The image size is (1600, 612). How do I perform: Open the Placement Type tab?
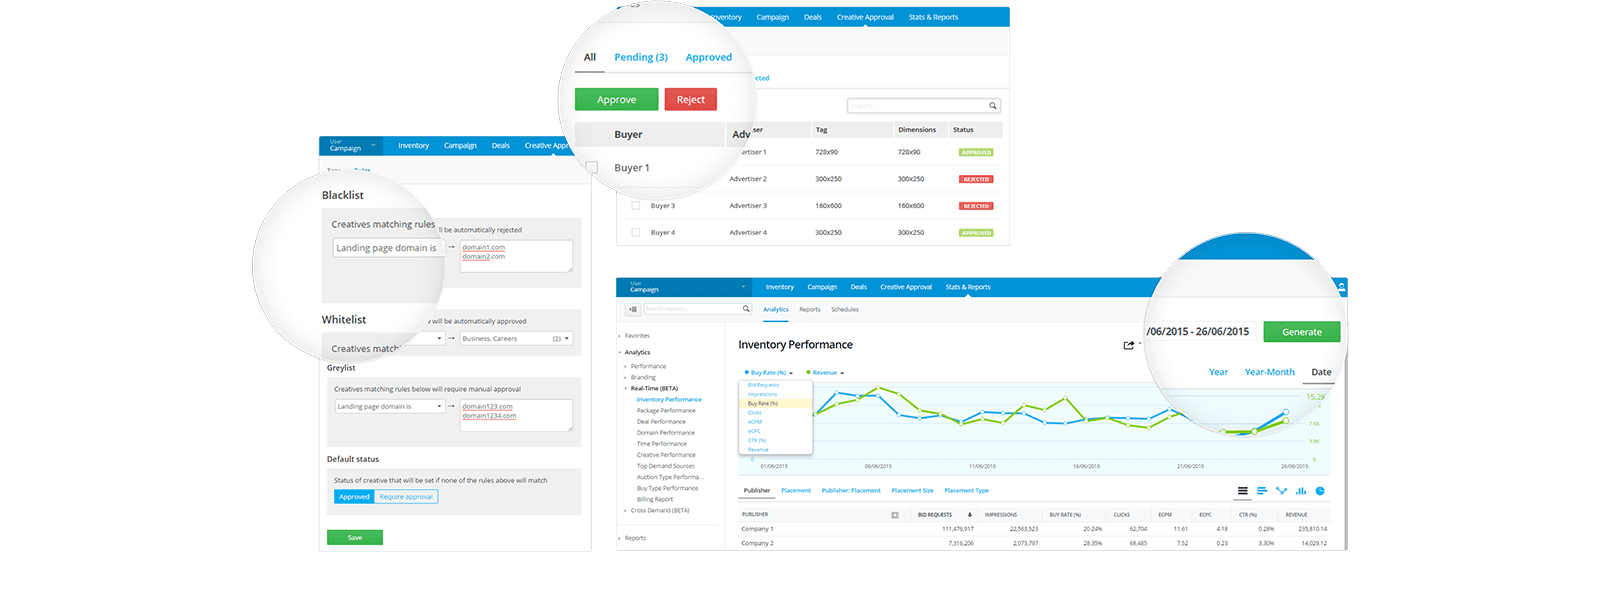967,491
